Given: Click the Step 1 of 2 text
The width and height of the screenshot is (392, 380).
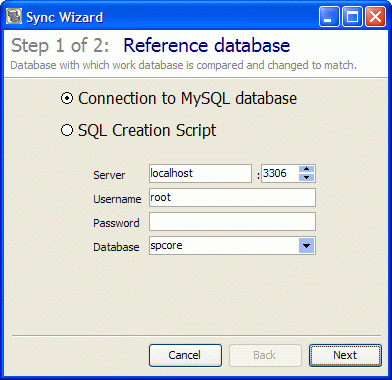Looking at the screenshot, I should [60, 45].
